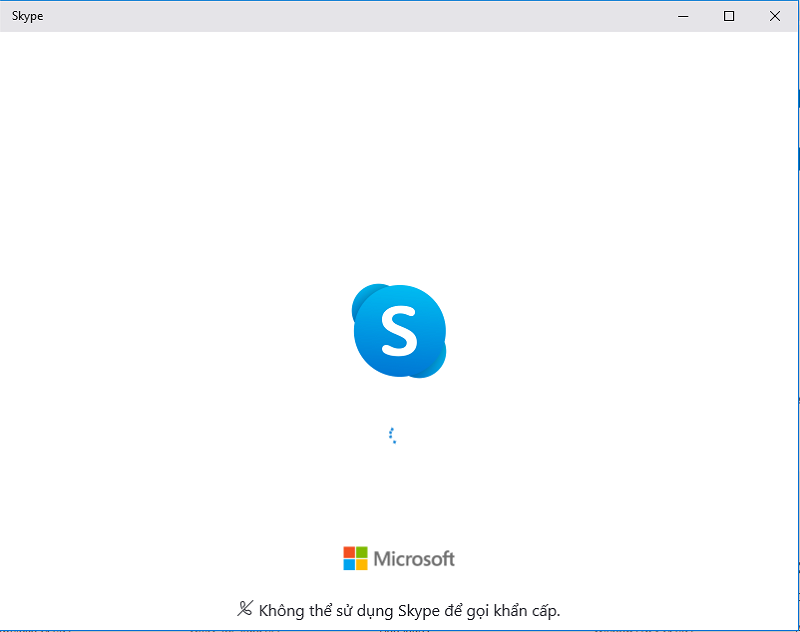Minimize the Skype window

pos(683,16)
